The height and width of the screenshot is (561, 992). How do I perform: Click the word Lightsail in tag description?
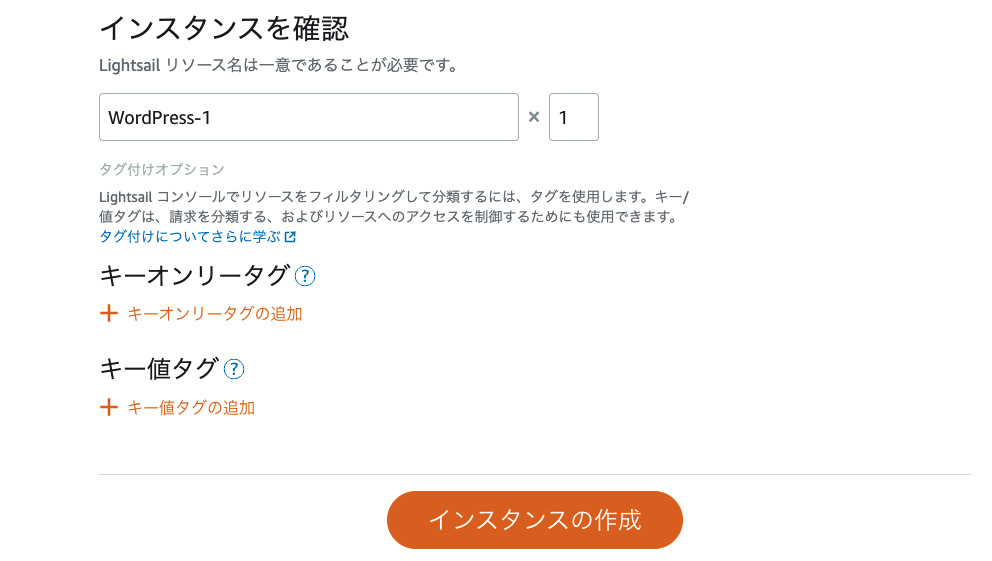click(126, 197)
